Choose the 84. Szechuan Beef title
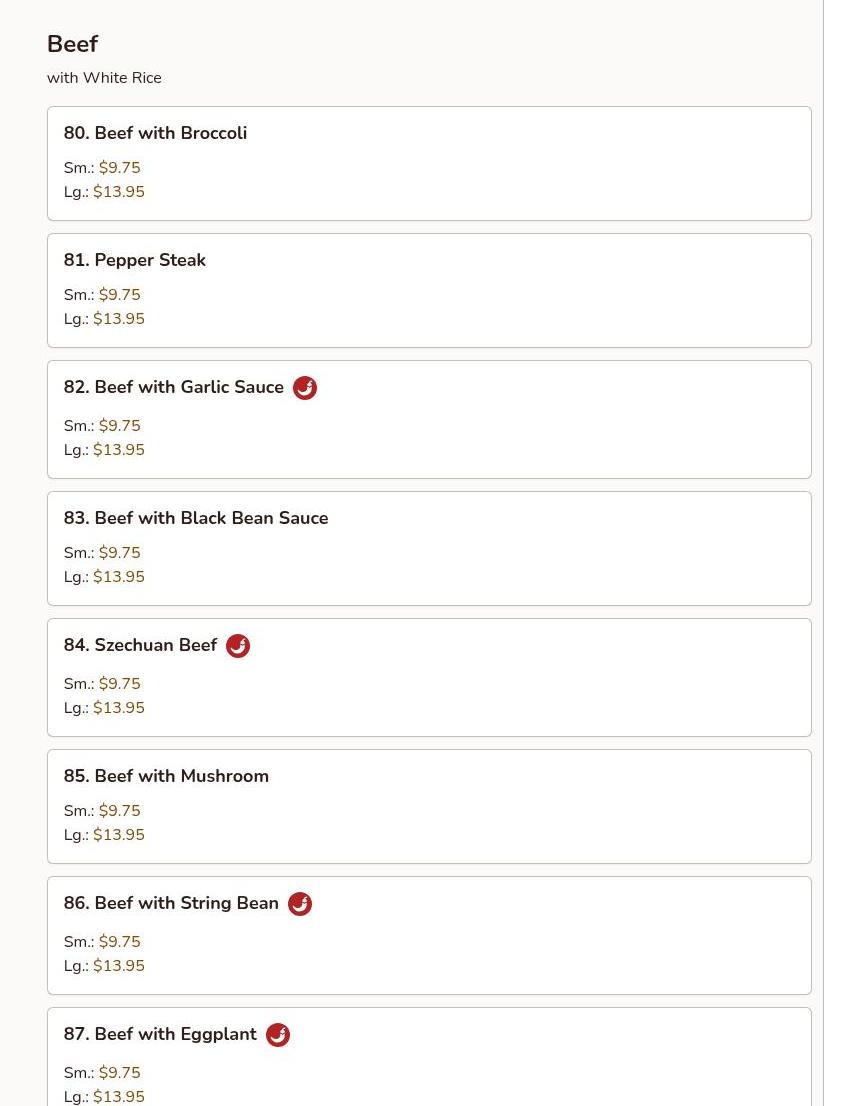The width and height of the screenshot is (844, 1106). 140,645
